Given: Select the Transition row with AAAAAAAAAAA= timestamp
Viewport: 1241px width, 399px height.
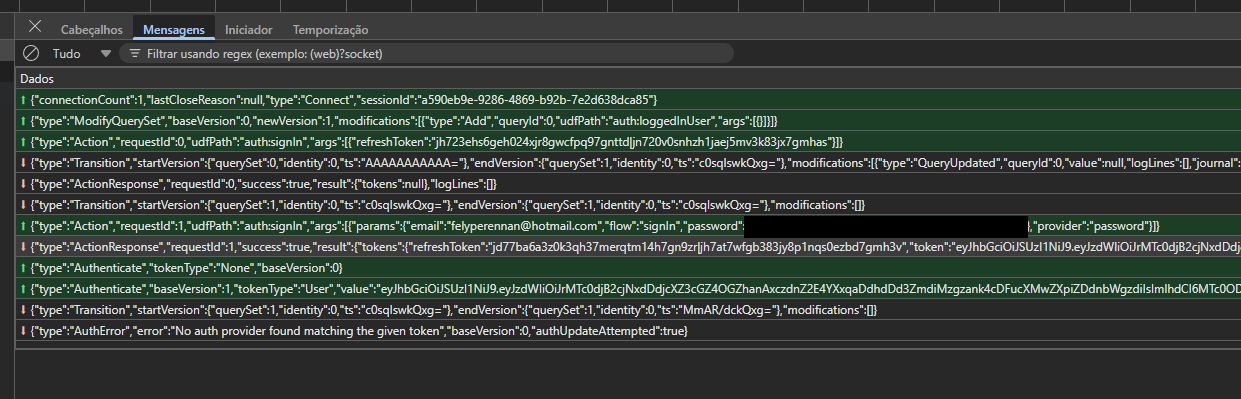Looking at the screenshot, I should [x=628, y=163].
